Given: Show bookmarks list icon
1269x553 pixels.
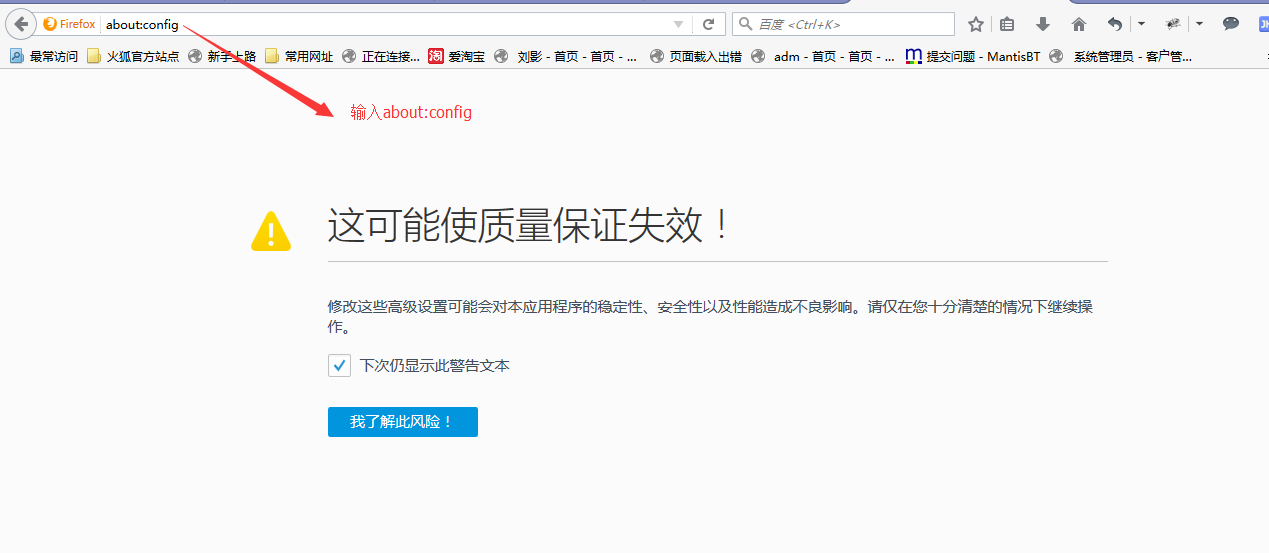Looking at the screenshot, I should [x=1008, y=24].
